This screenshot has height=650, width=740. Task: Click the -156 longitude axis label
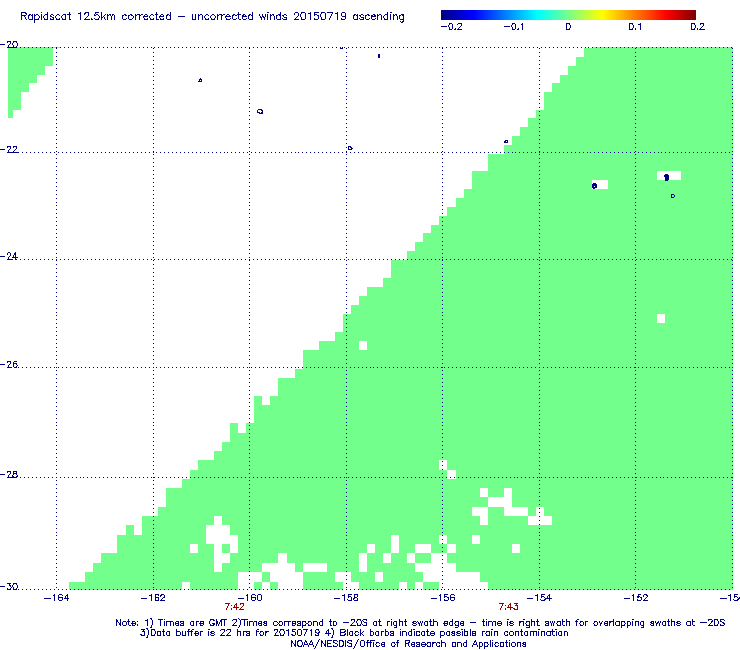pyautogui.click(x=443, y=598)
